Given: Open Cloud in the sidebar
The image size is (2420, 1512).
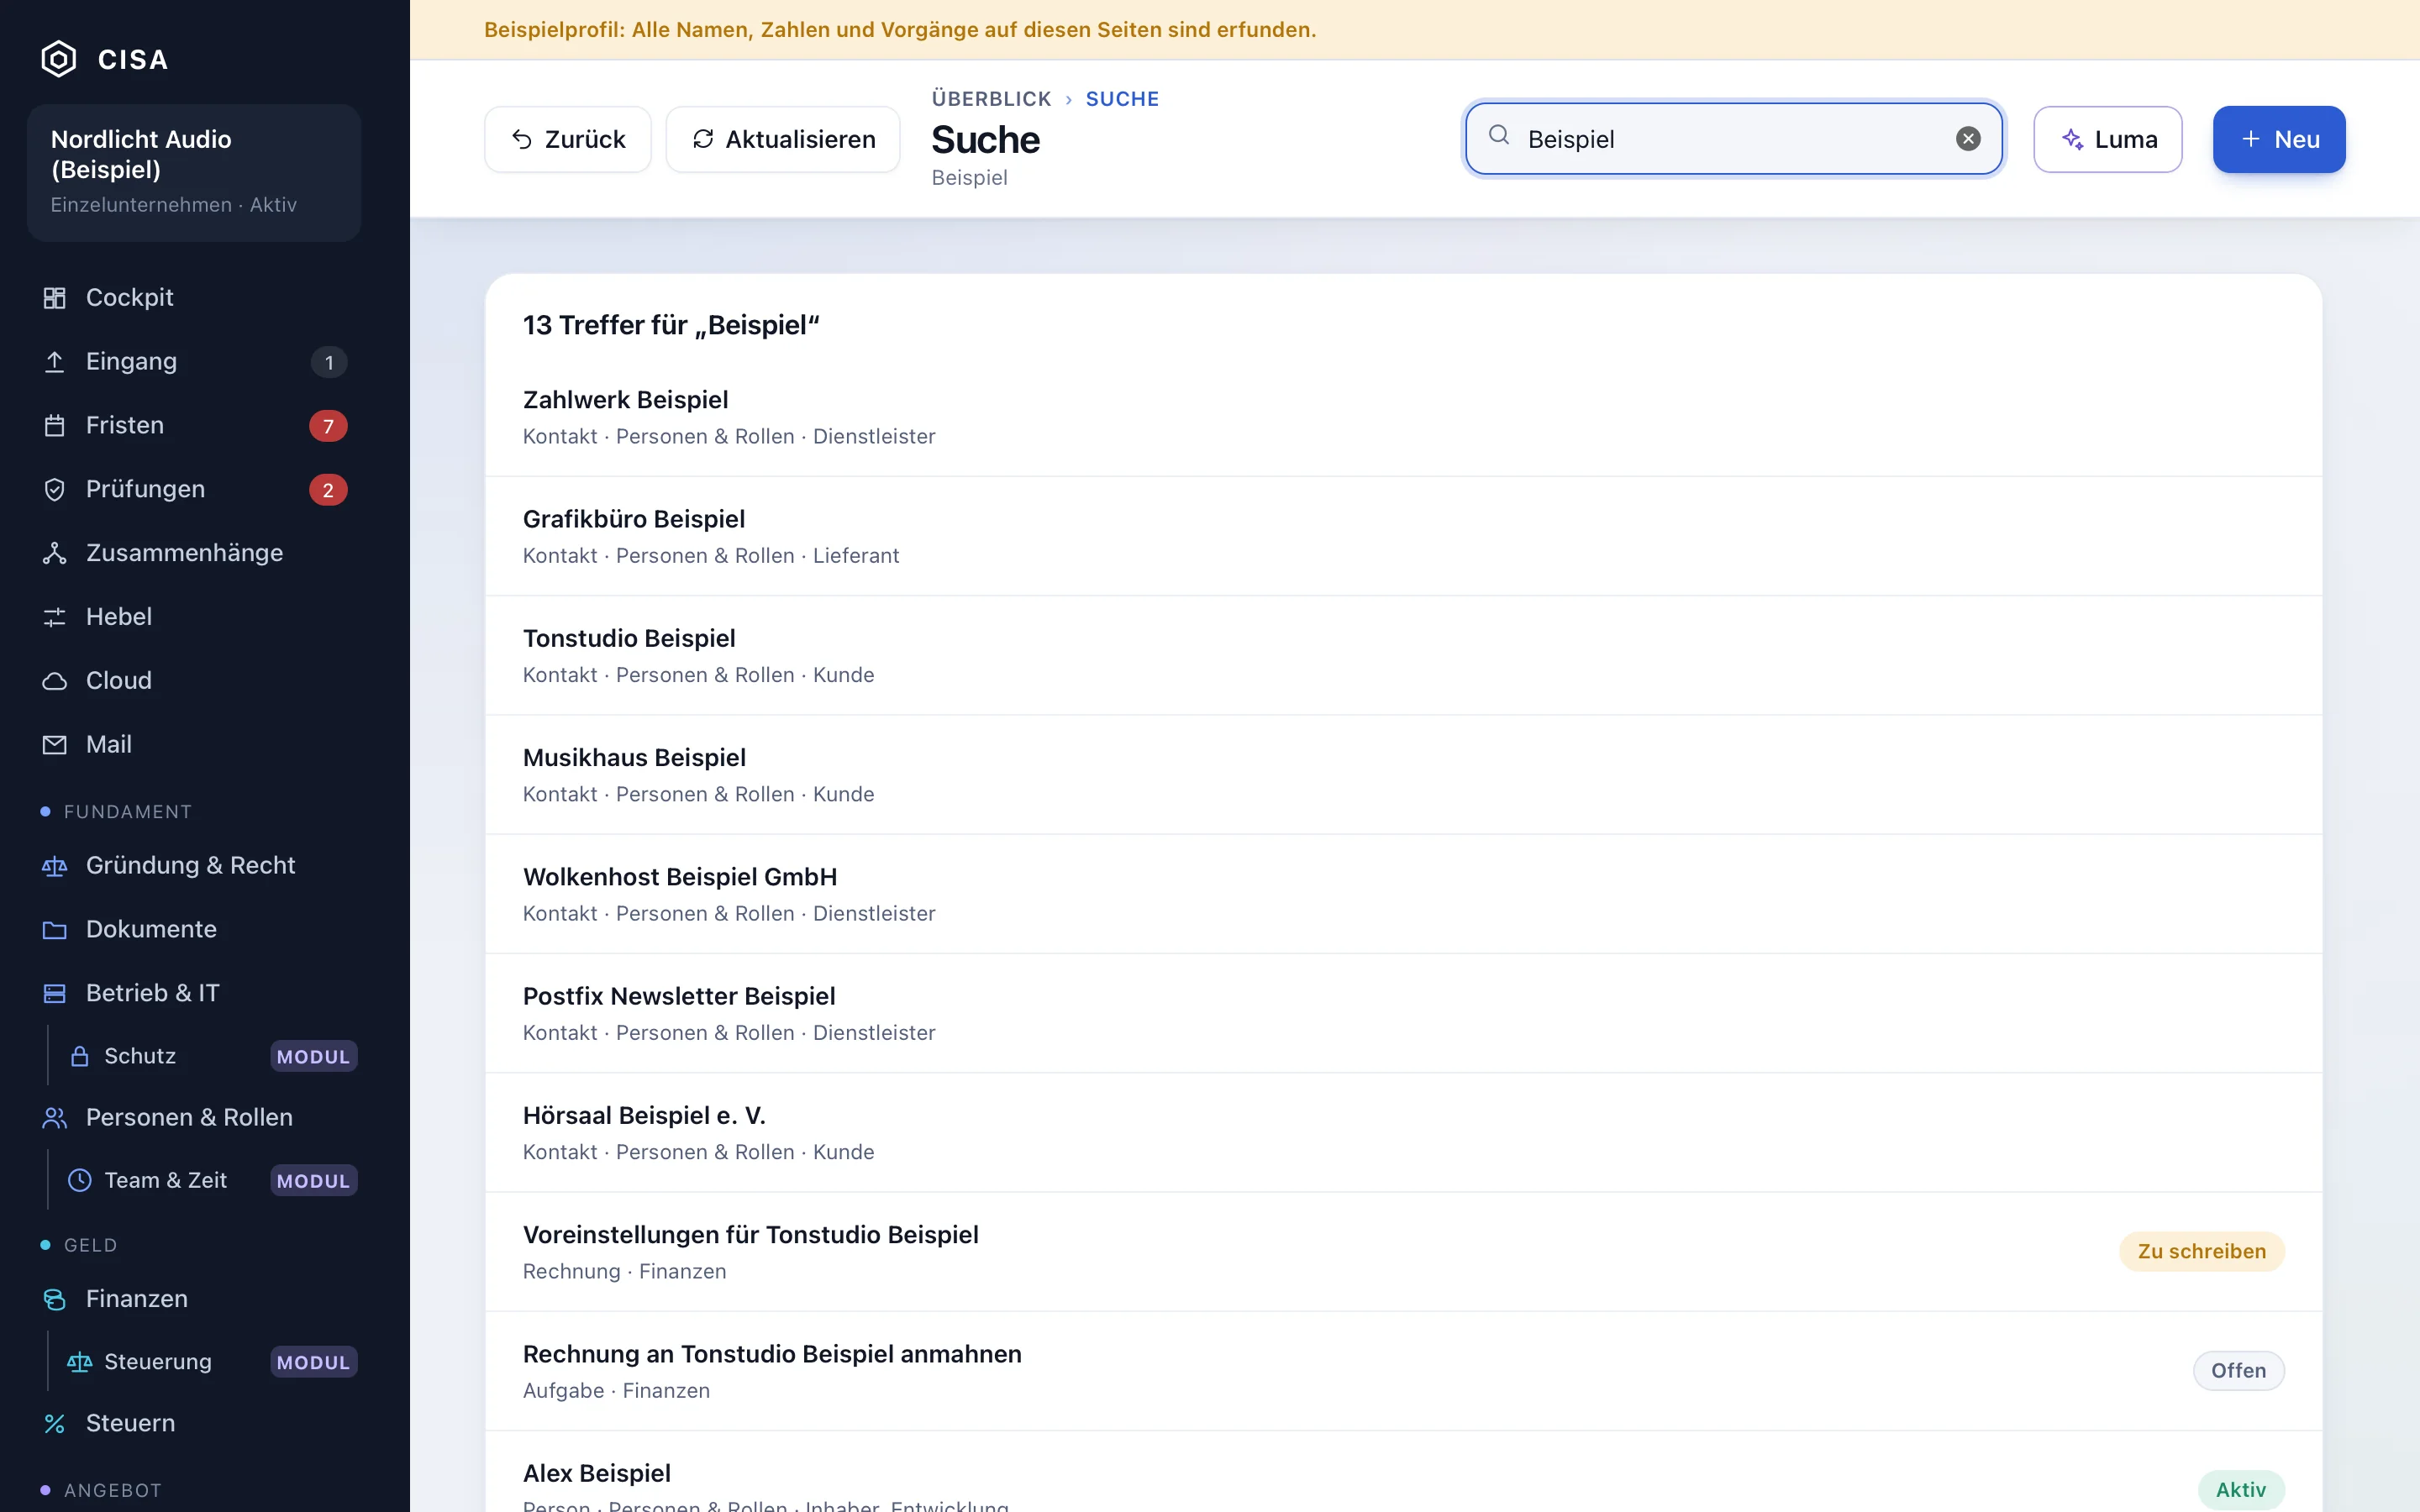Looking at the screenshot, I should (x=194, y=681).
